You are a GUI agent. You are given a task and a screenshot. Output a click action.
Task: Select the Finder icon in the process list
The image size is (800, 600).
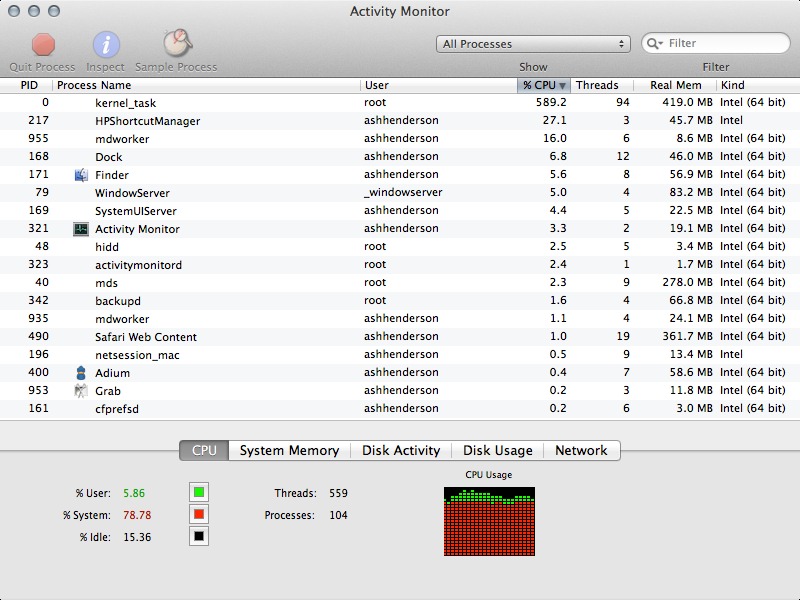81,175
